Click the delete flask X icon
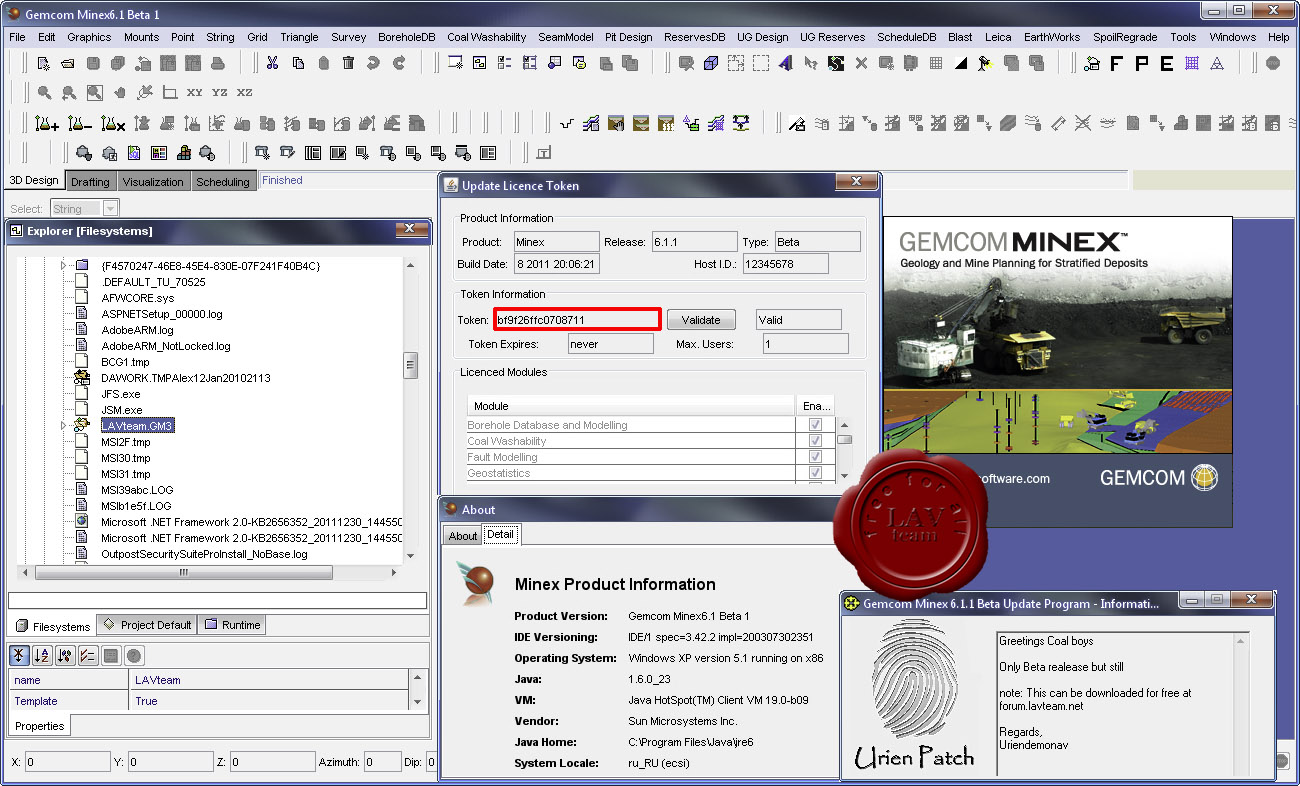 pos(114,124)
